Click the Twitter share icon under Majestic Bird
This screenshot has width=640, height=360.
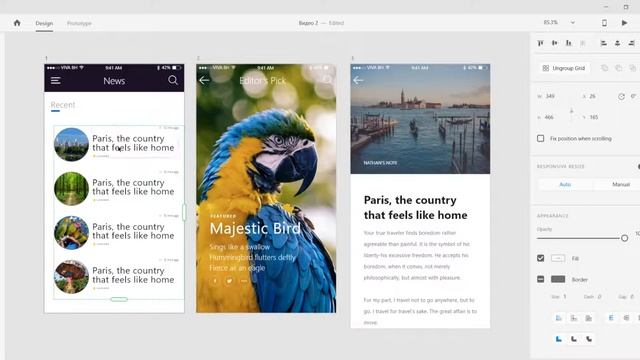click(x=229, y=281)
